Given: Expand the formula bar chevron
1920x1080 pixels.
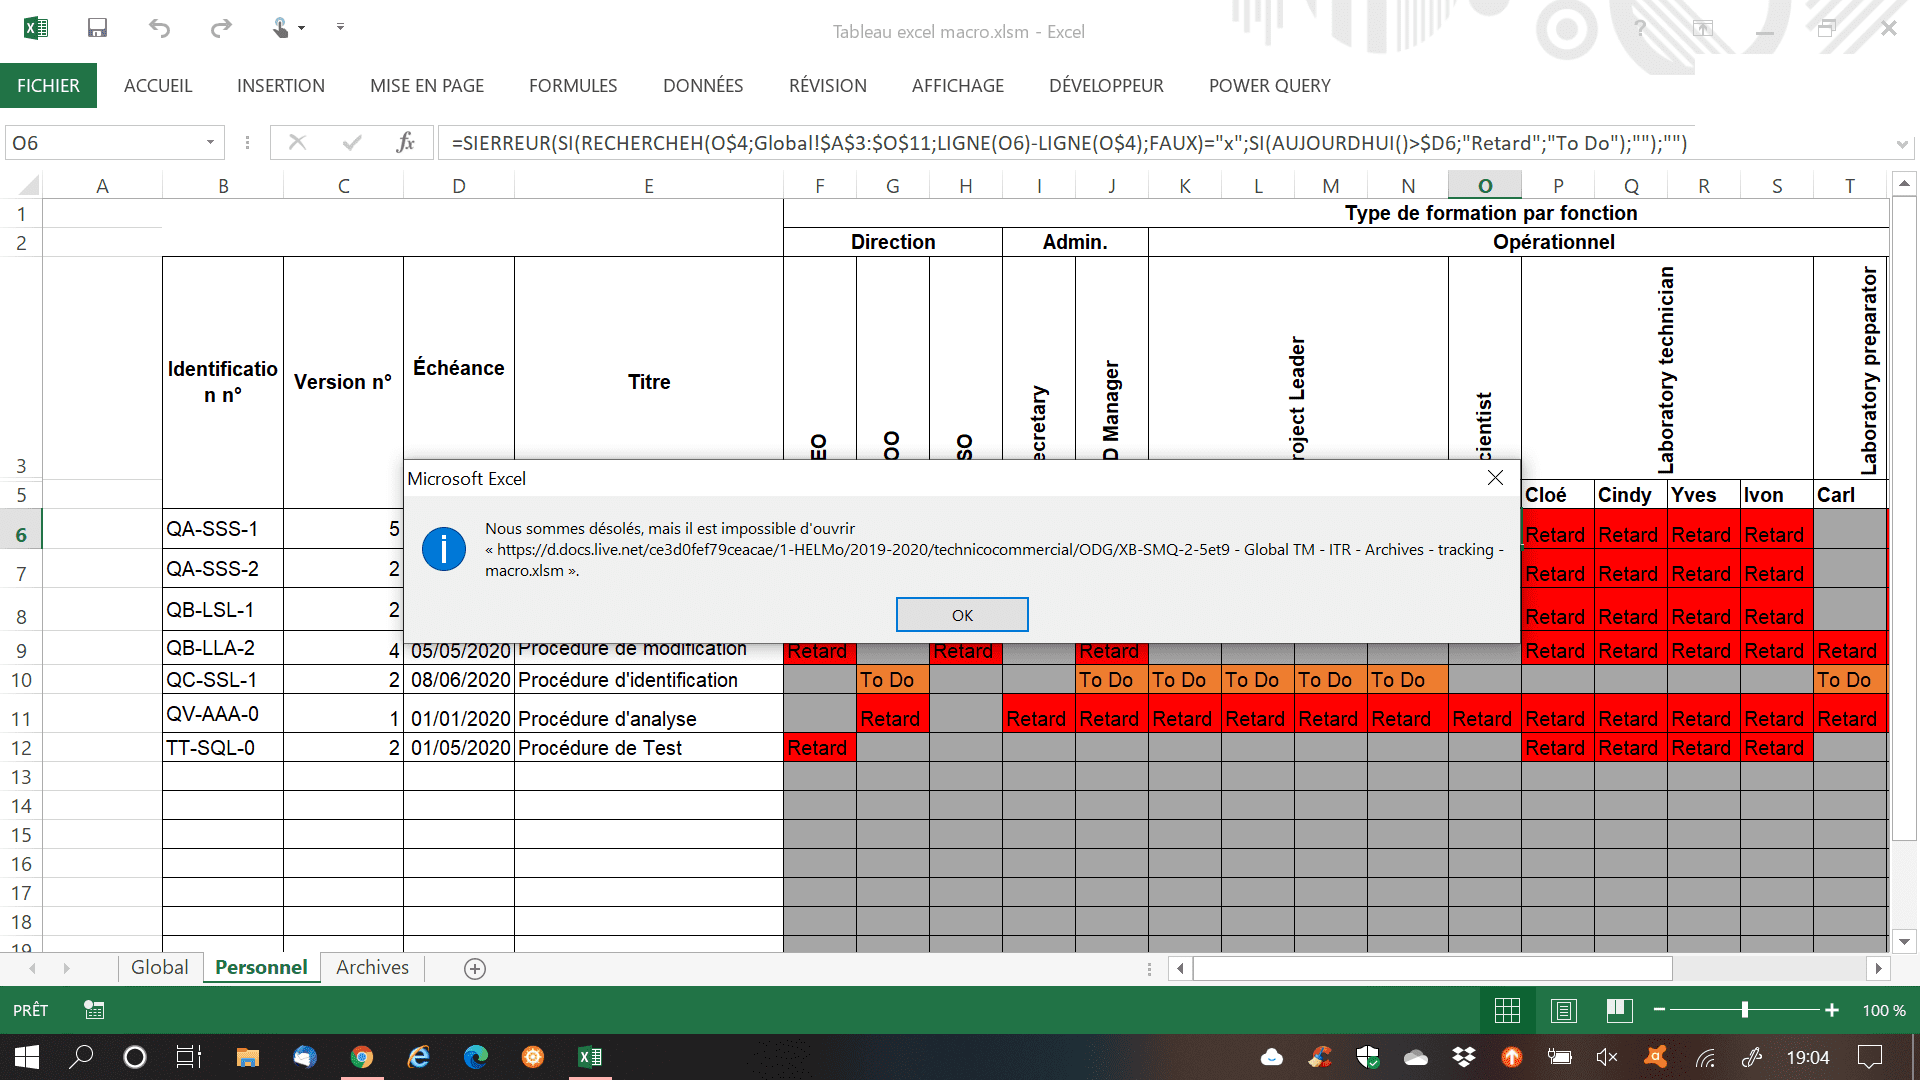Looking at the screenshot, I should (1901, 144).
